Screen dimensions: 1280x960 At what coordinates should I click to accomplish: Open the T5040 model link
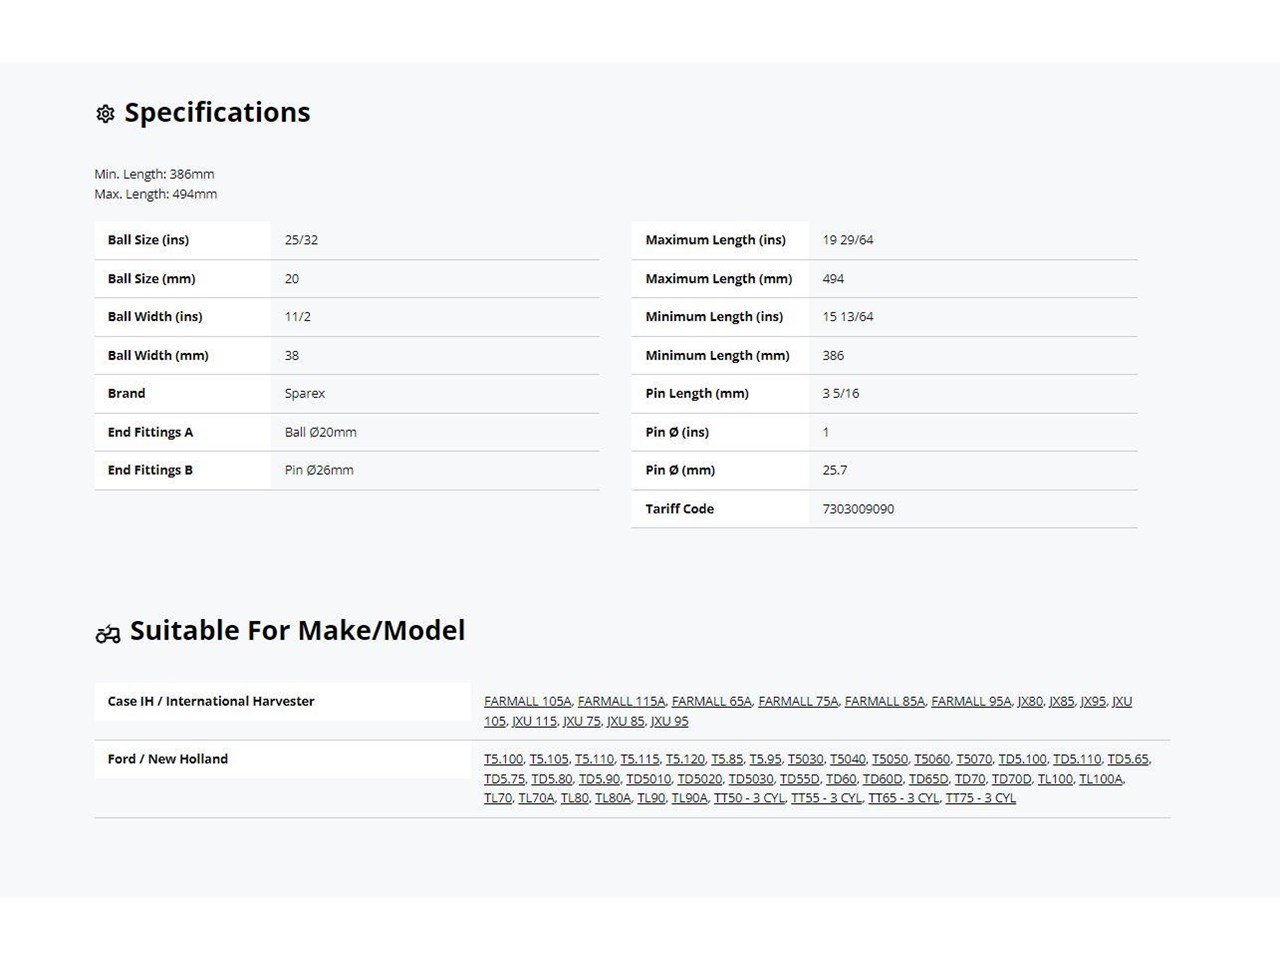[x=848, y=760]
